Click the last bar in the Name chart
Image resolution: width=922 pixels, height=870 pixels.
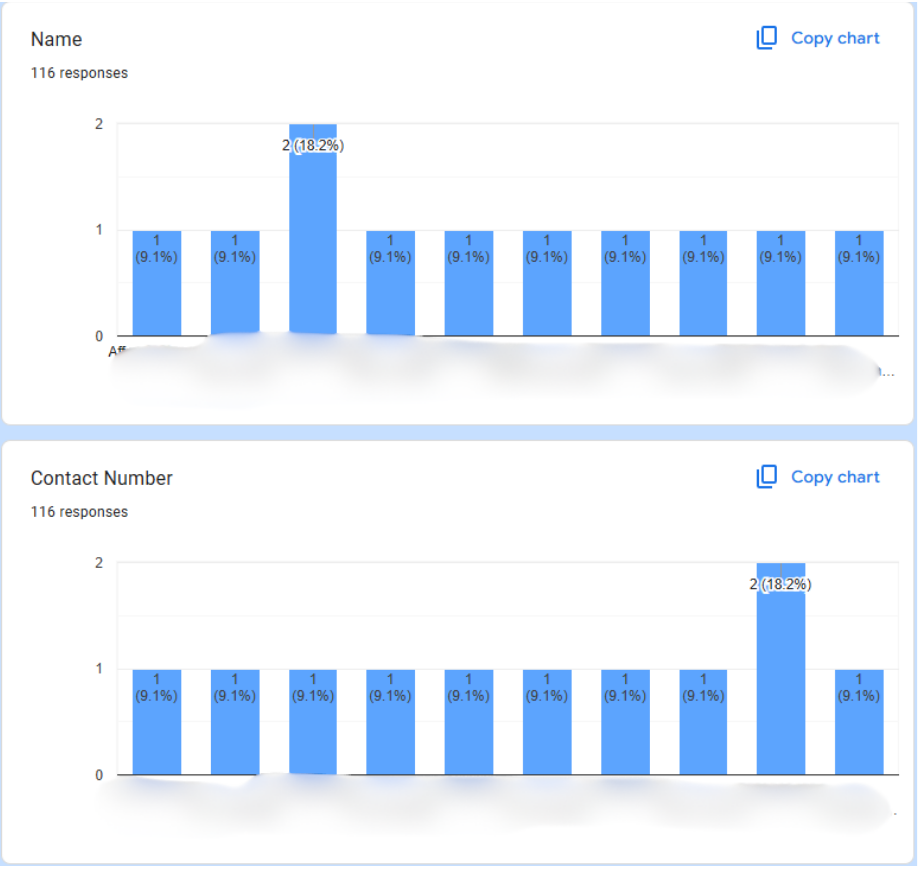[x=859, y=290]
